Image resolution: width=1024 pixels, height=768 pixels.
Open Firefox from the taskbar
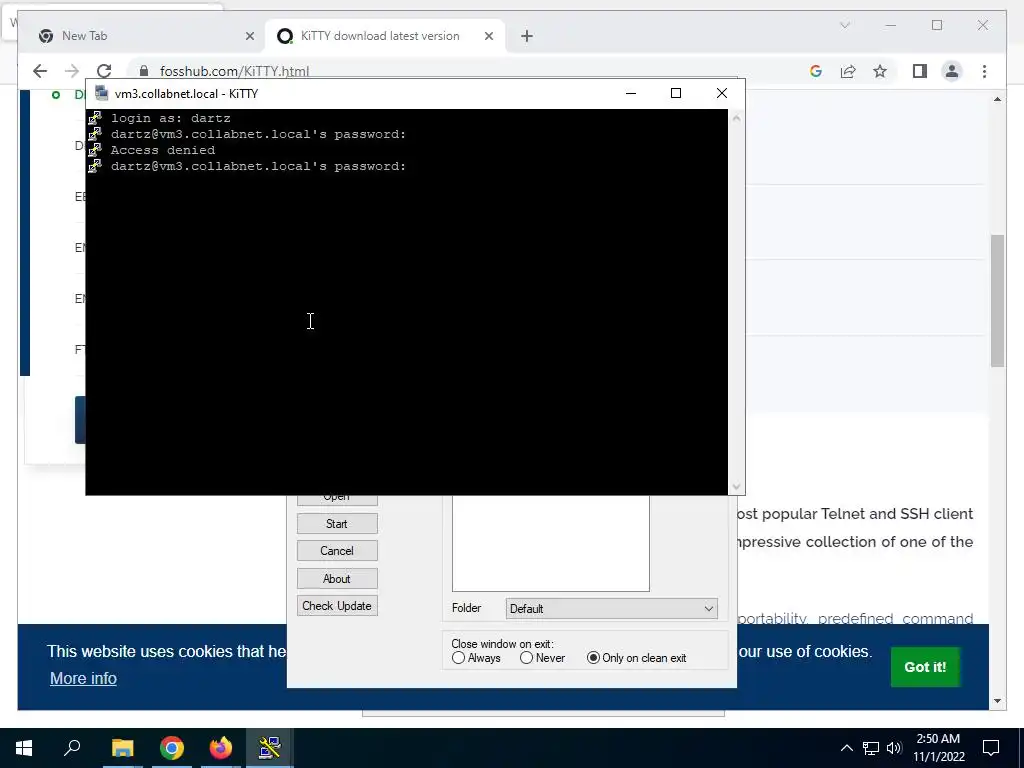221,748
